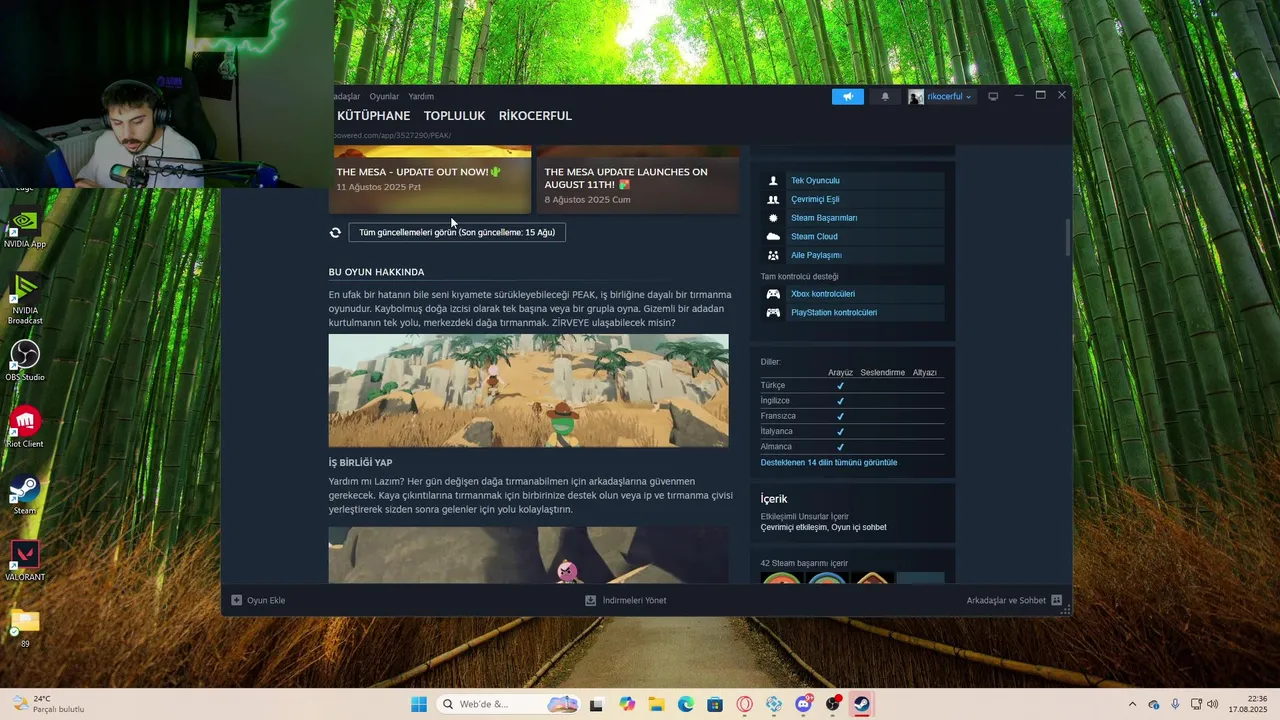
Task: Open the Oyunlar menu
Action: tap(384, 97)
